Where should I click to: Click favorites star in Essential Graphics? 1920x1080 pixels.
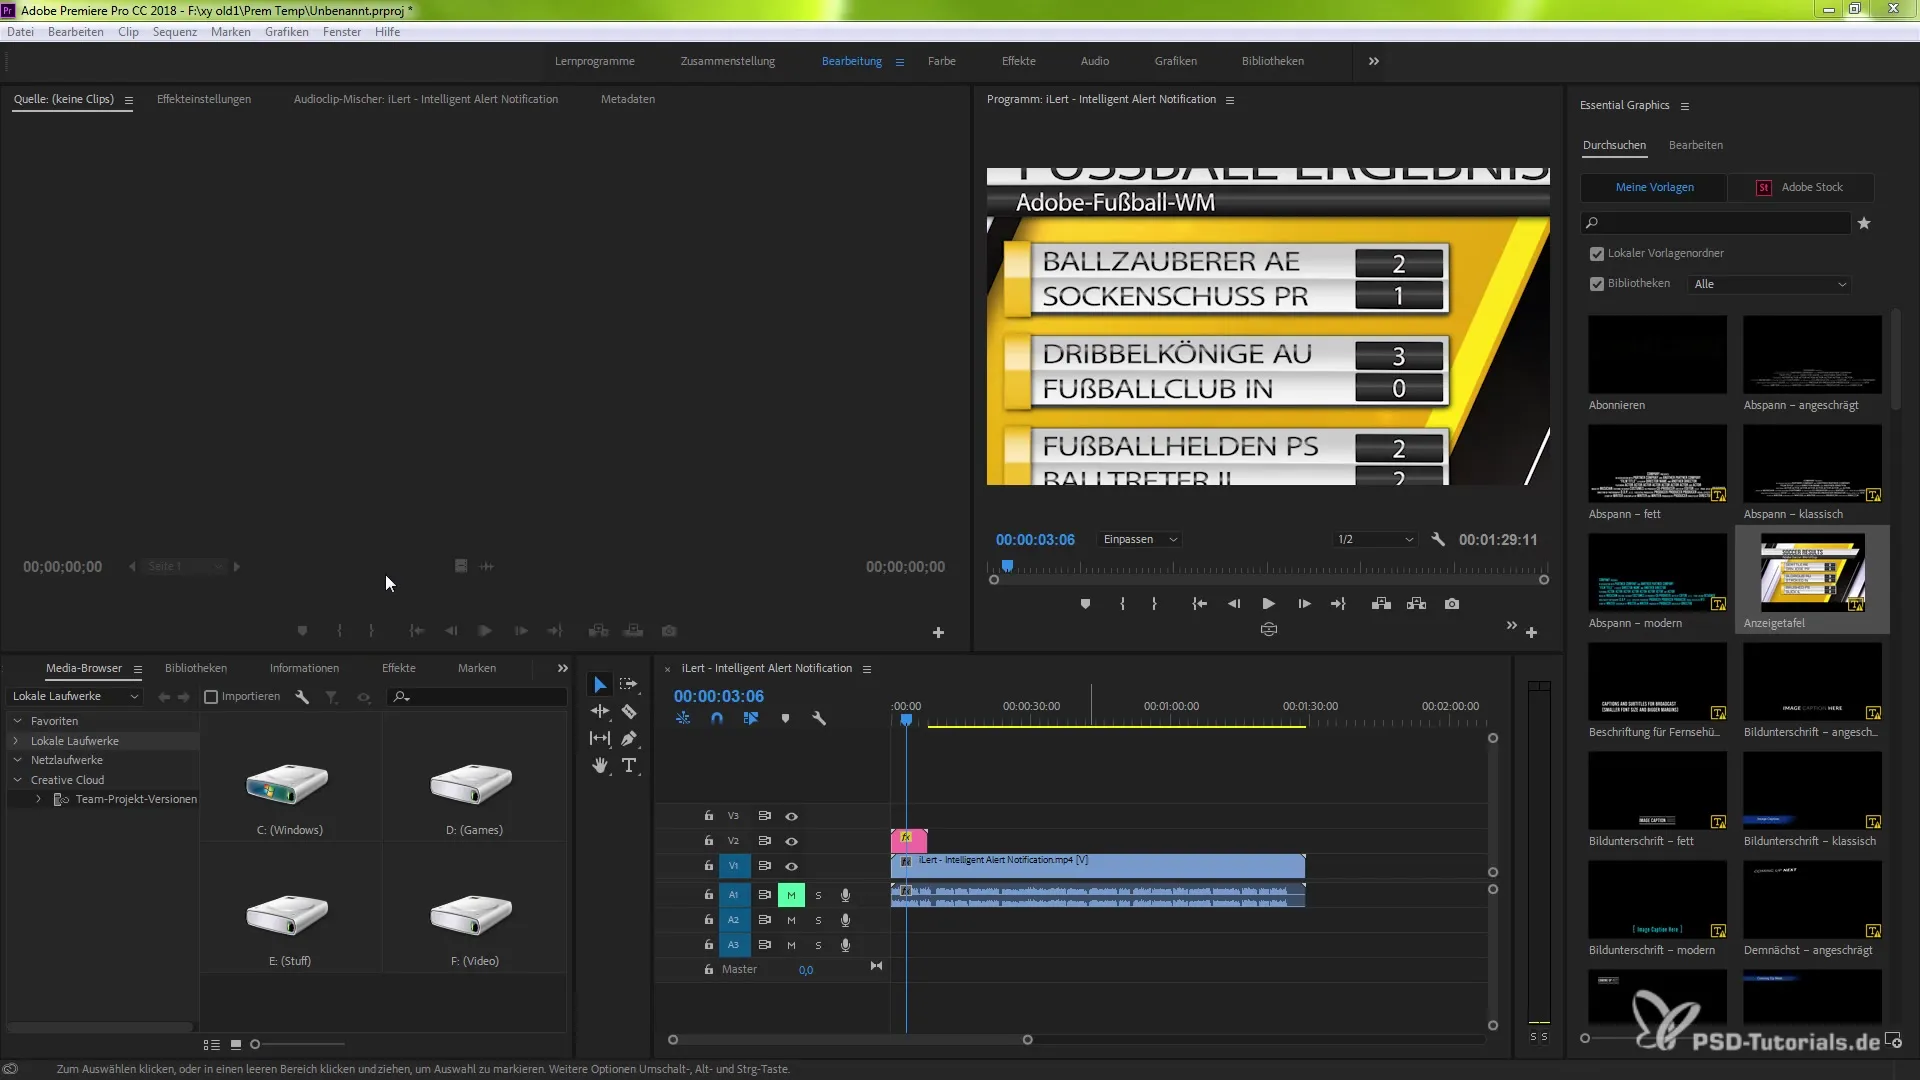click(x=1864, y=223)
